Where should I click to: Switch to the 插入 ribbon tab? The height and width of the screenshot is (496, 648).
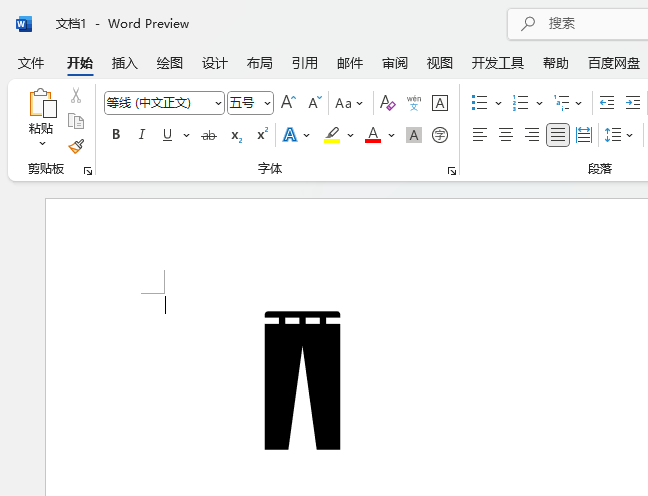pyautogui.click(x=125, y=63)
